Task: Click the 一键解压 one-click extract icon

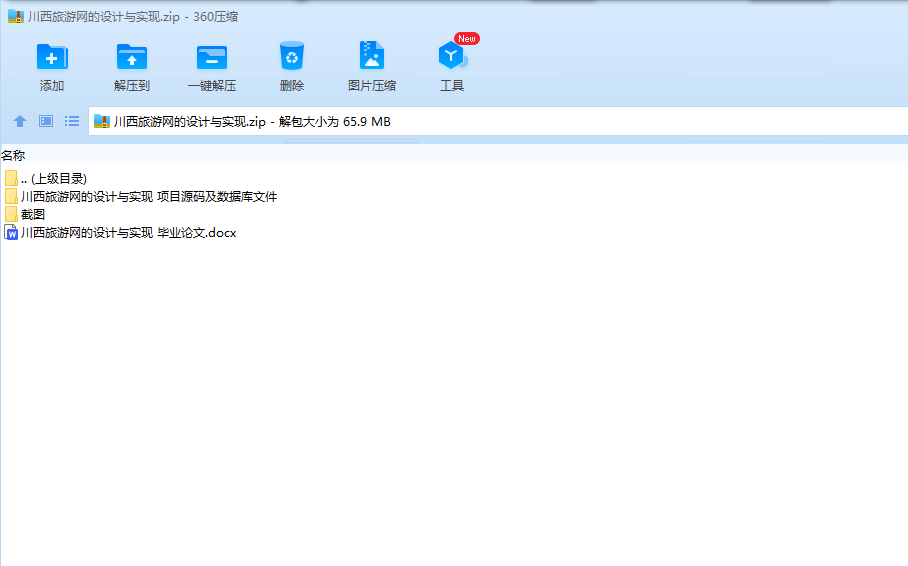Action: coord(212,57)
